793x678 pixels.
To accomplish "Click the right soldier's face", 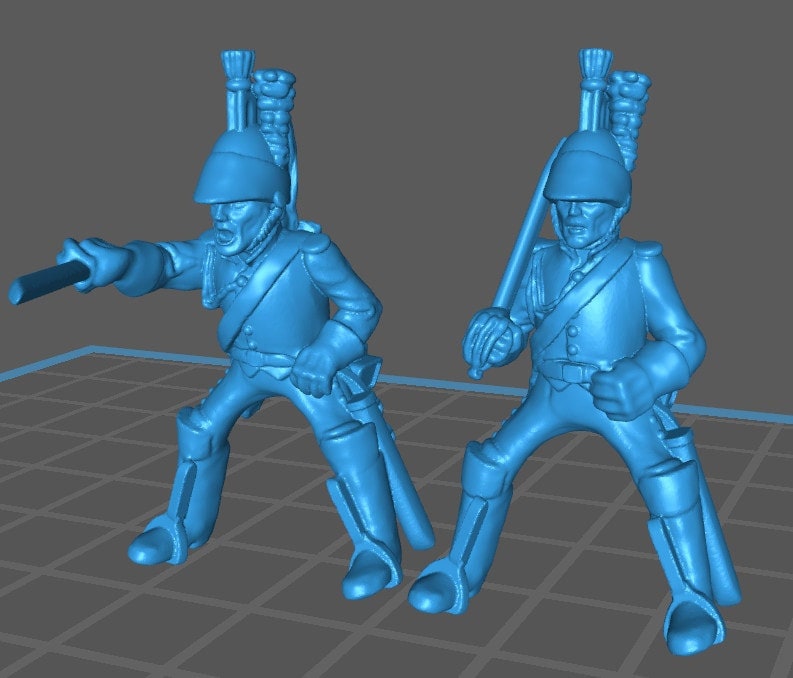I will (x=585, y=223).
